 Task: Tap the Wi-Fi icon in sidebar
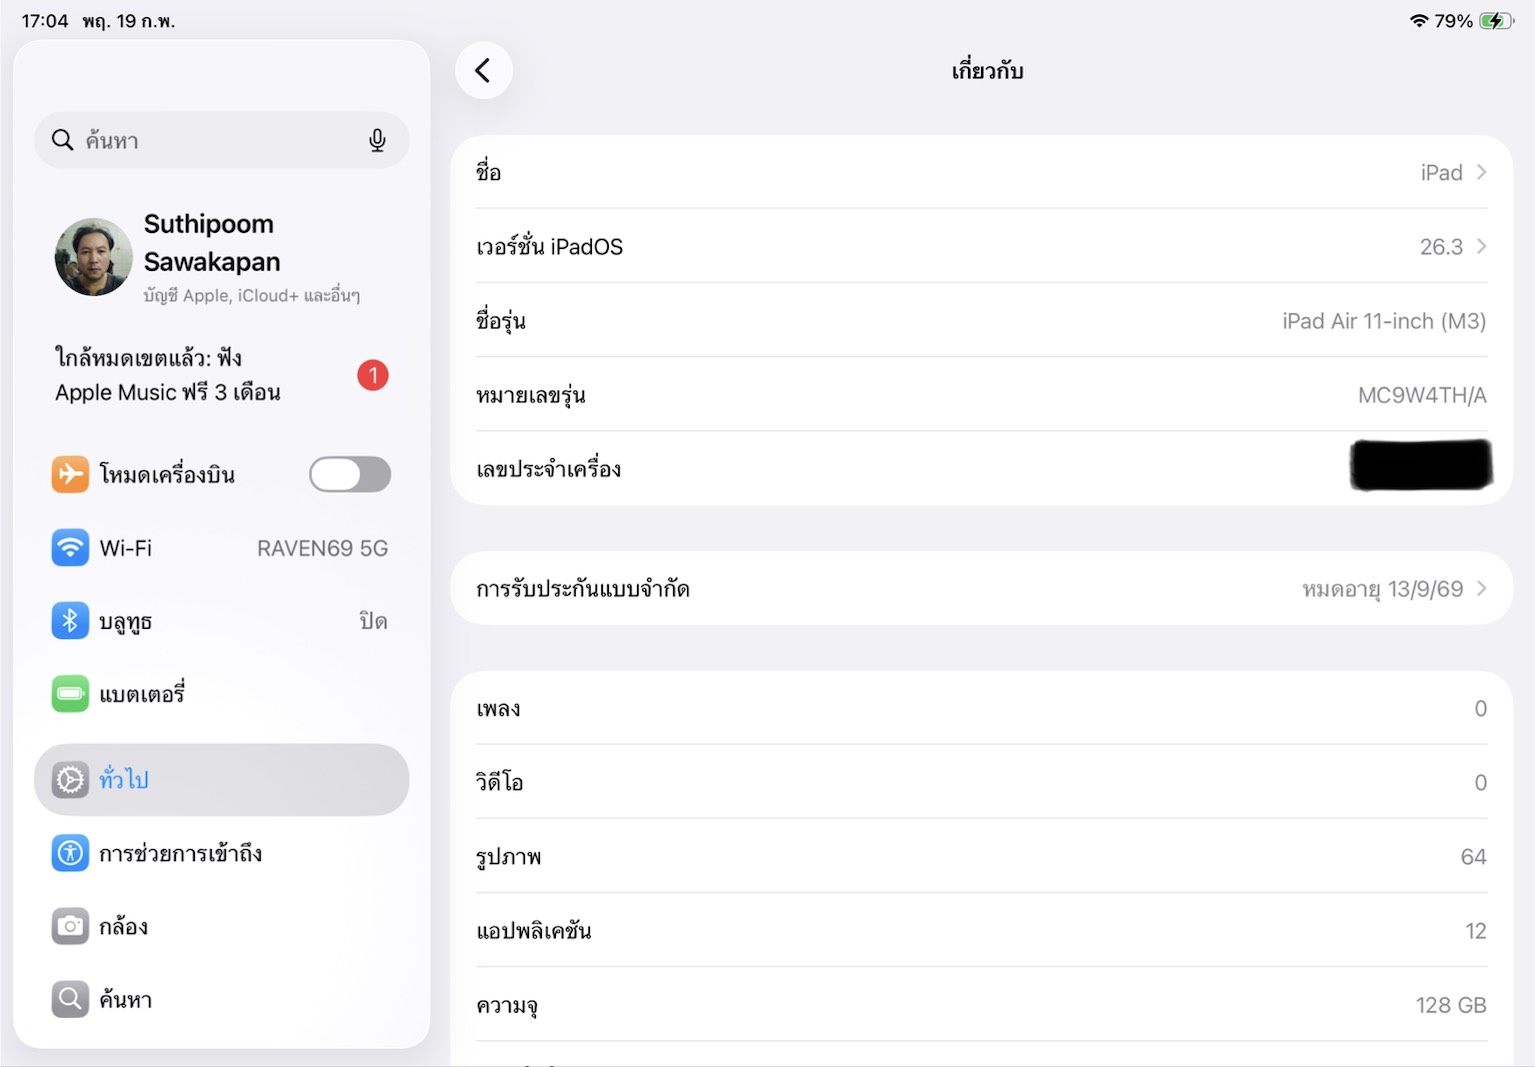[x=70, y=548]
